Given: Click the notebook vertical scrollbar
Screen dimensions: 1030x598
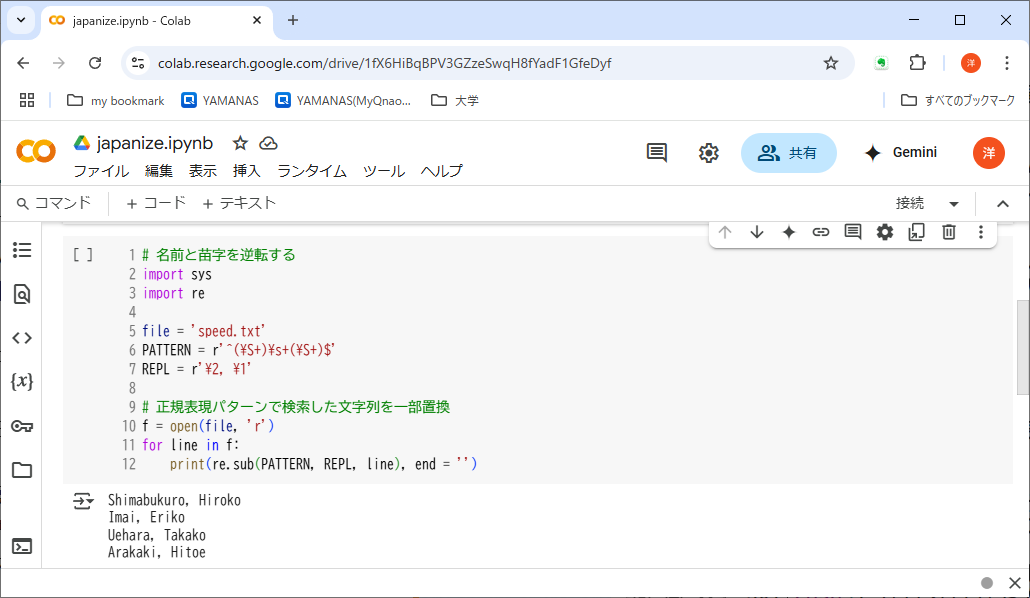Looking at the screenshot, I should 1023,347.
